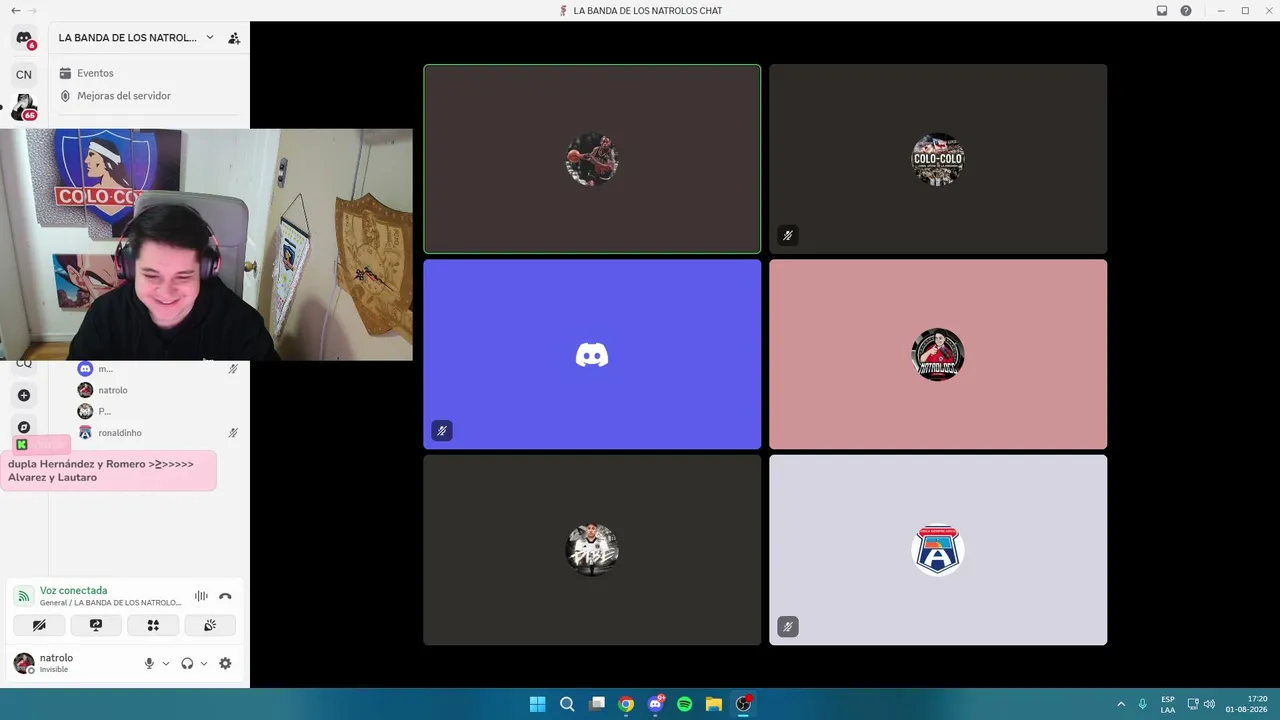The height and width of the screenshot is (720, 1280).
Task: Open Discord help
Action: pos(1186,11)
